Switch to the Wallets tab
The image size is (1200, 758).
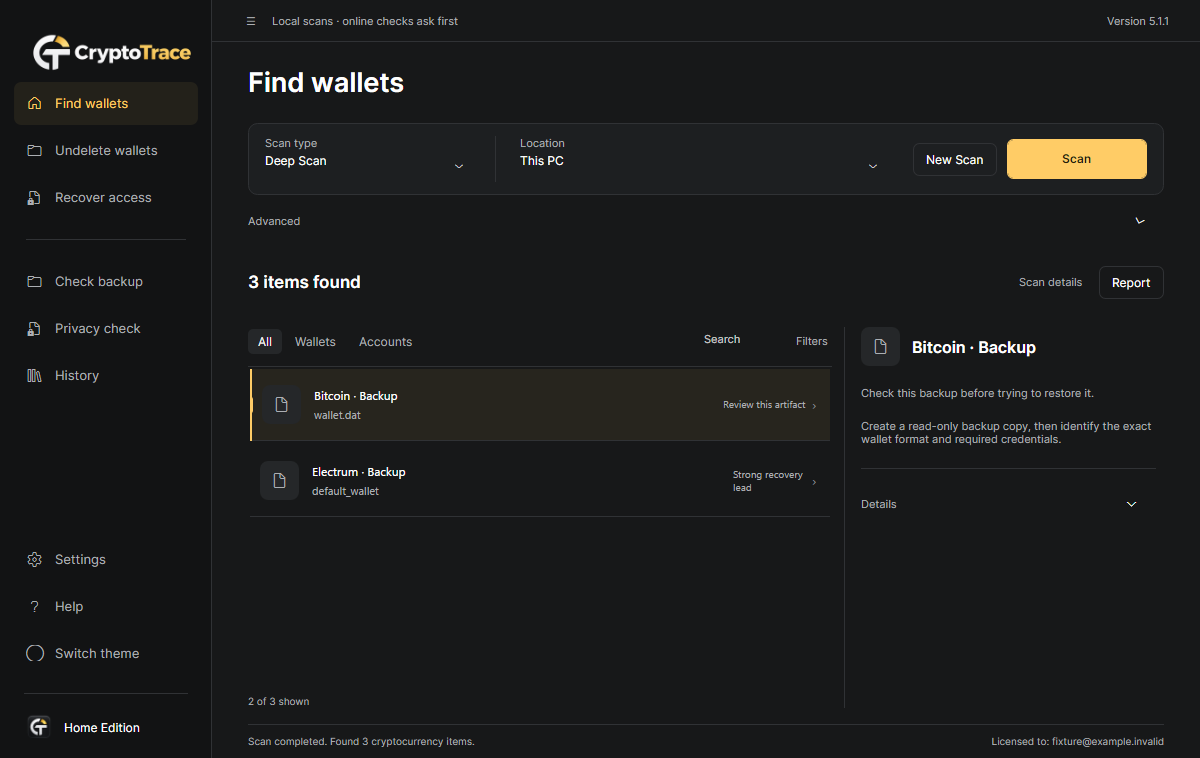pyautogui.click(x=315, y=342)
